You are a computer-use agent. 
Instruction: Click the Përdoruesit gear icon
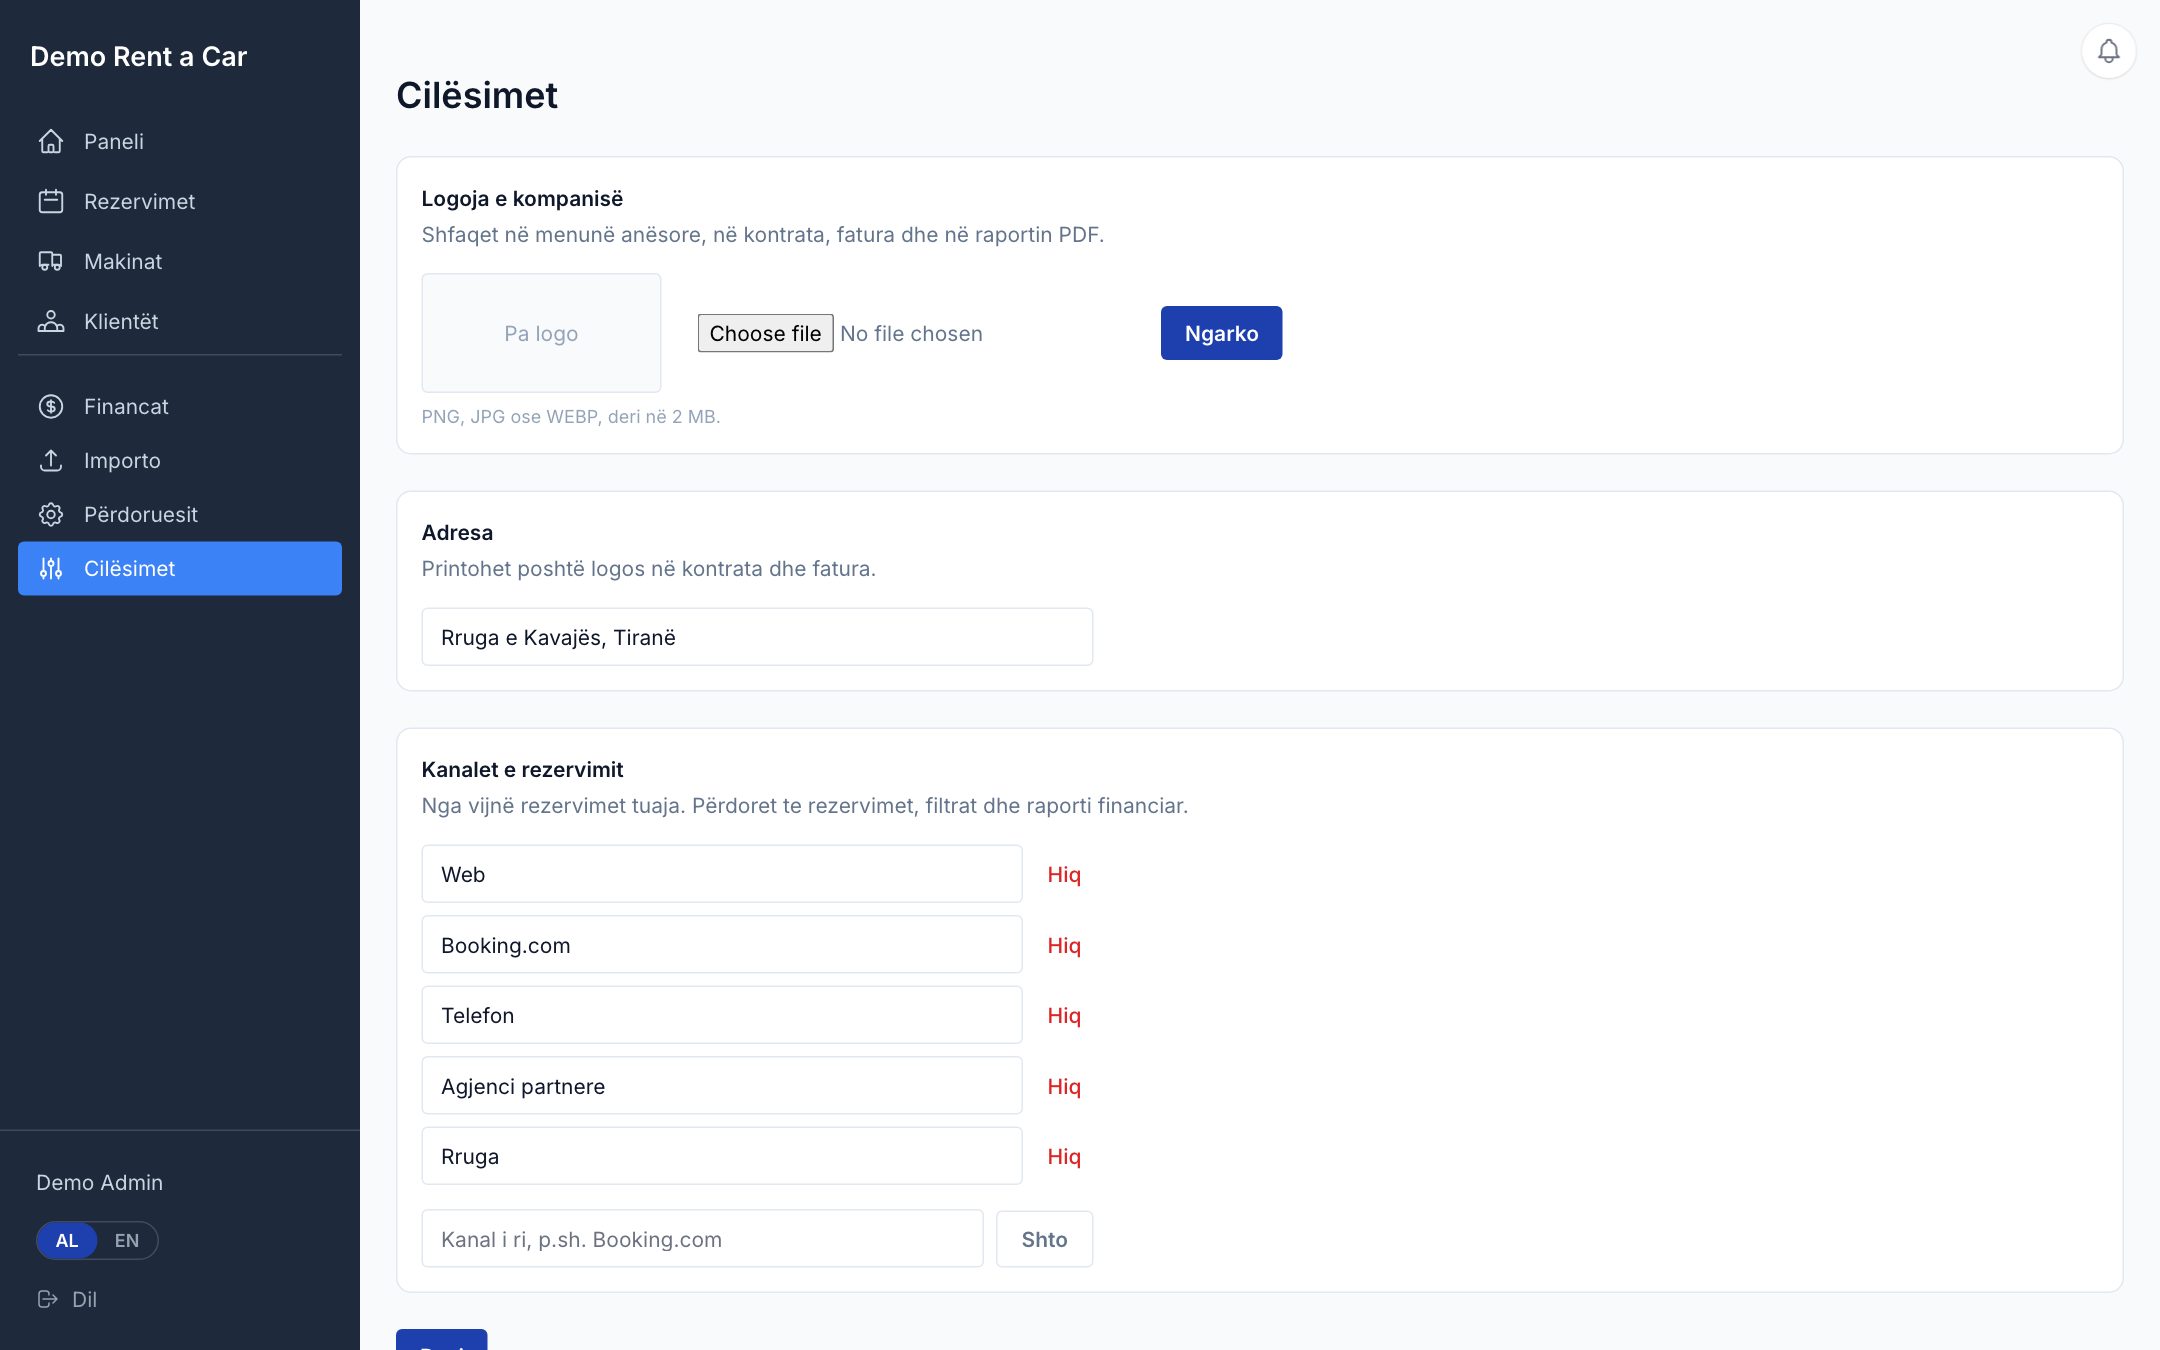tap(51, 514)
